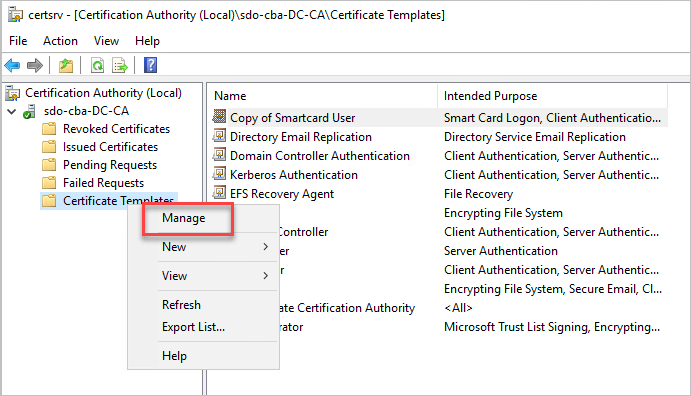Click the Up one level folder icon

(x=66, y=66)
